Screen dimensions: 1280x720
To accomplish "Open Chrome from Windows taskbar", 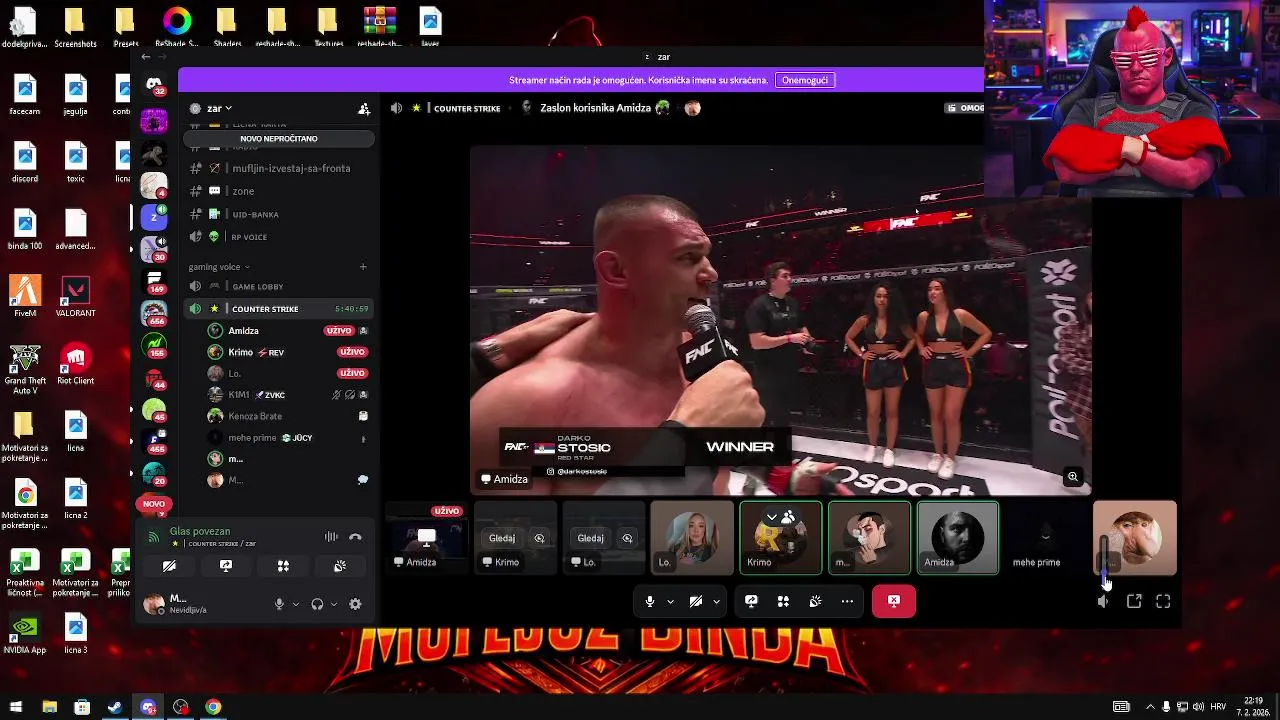I will point(213,707).
